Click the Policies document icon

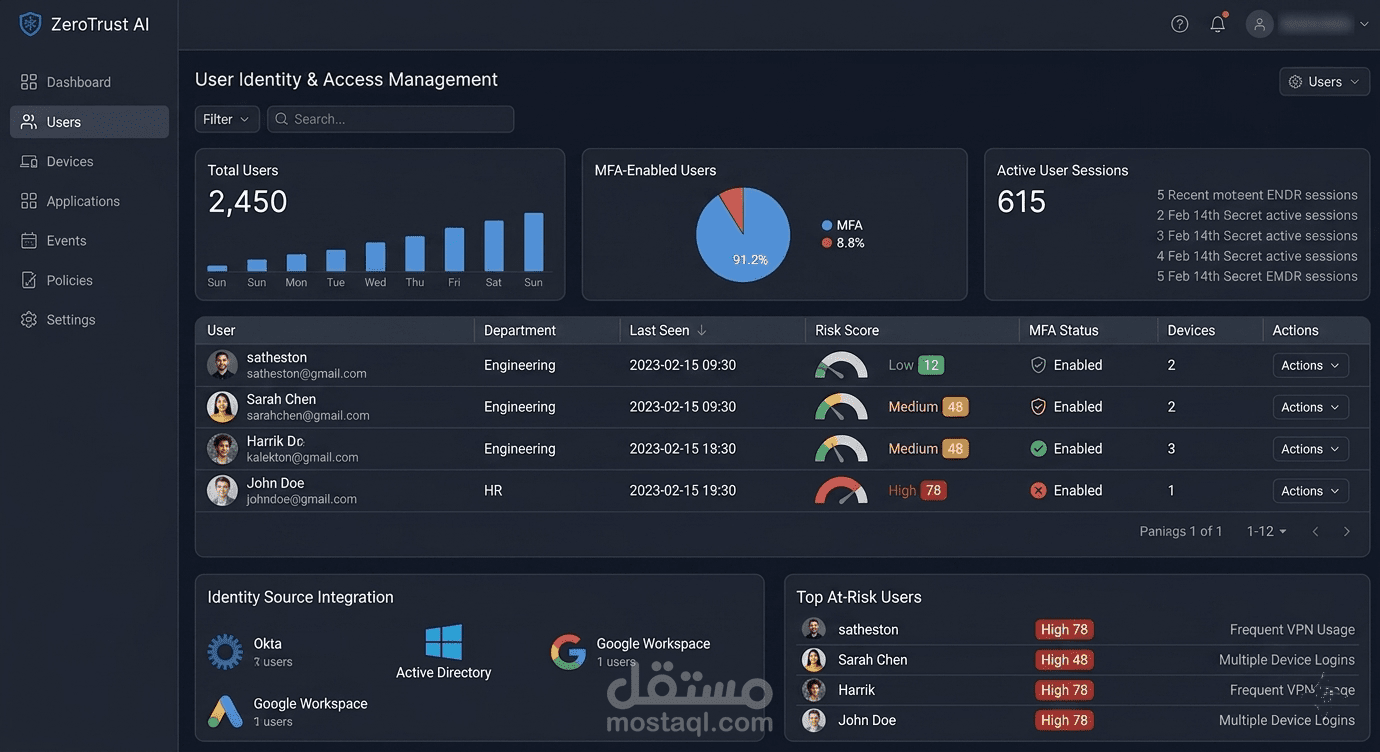(x=29, y=280)
